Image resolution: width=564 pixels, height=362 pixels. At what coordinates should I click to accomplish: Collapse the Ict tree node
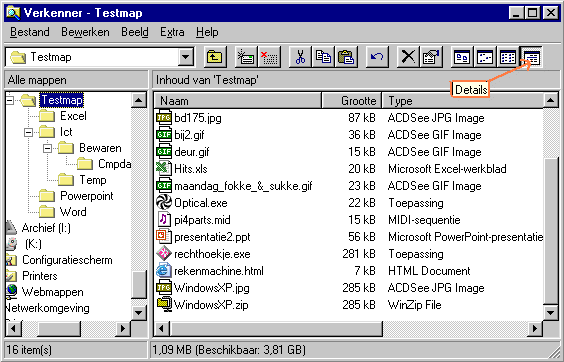(x=28, y=132)
